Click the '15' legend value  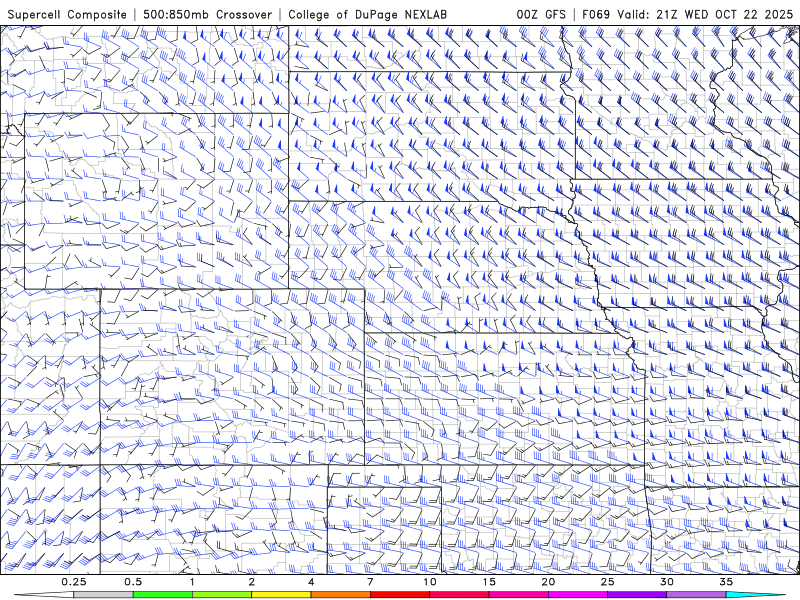coord(489,582)
